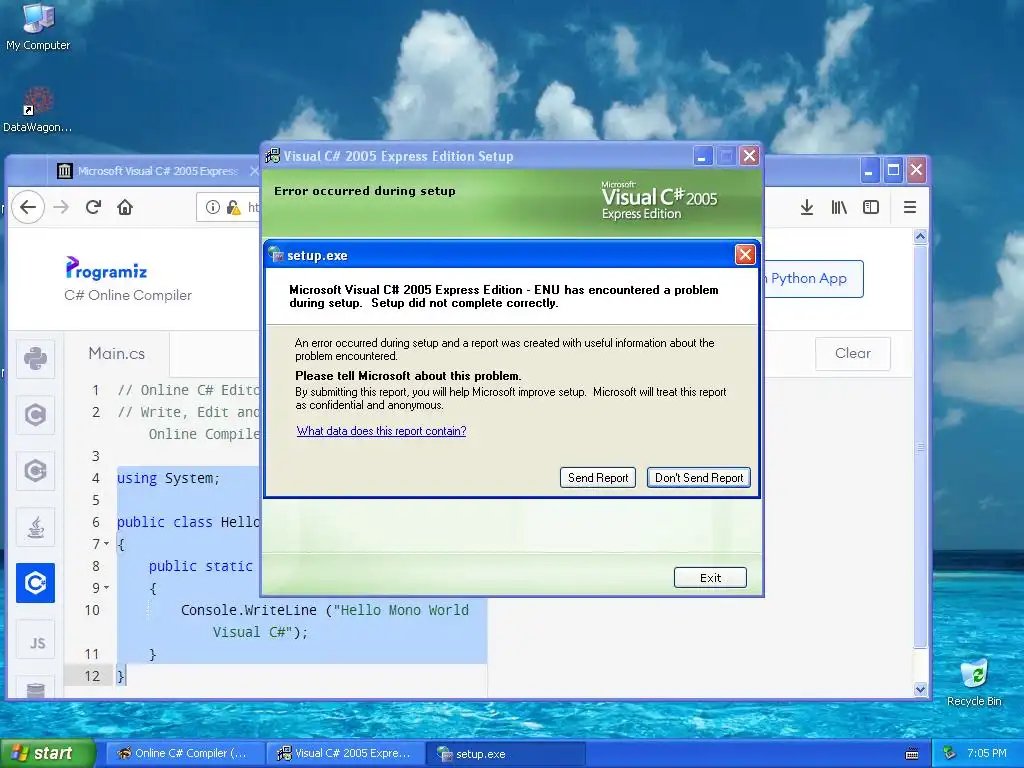
Task: Switch to setup.exe taskbar item
Action: coord(507,753)
